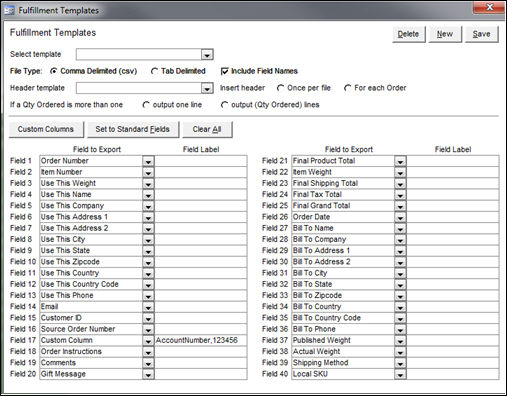Choose For each Order header option
The height and width of the screenshot is (396, 507).
pyautogui.click(x=348, y=88)
